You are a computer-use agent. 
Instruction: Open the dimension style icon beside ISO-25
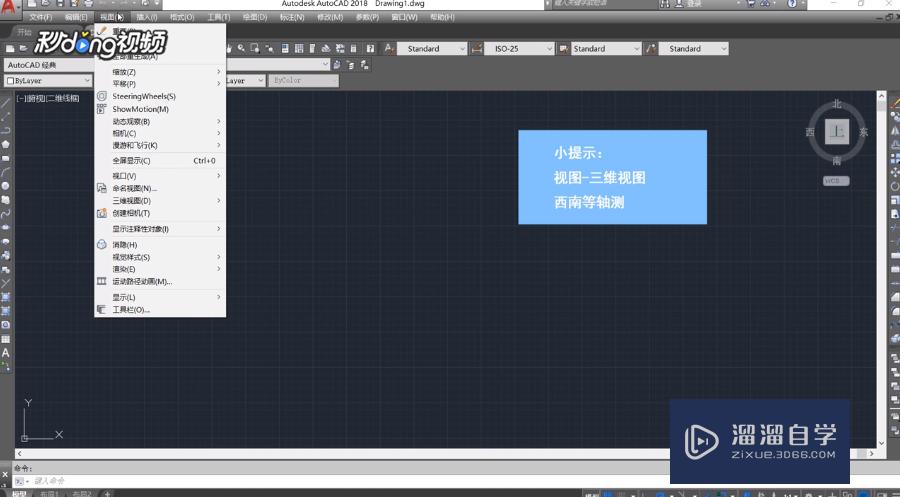coord(477,49)
